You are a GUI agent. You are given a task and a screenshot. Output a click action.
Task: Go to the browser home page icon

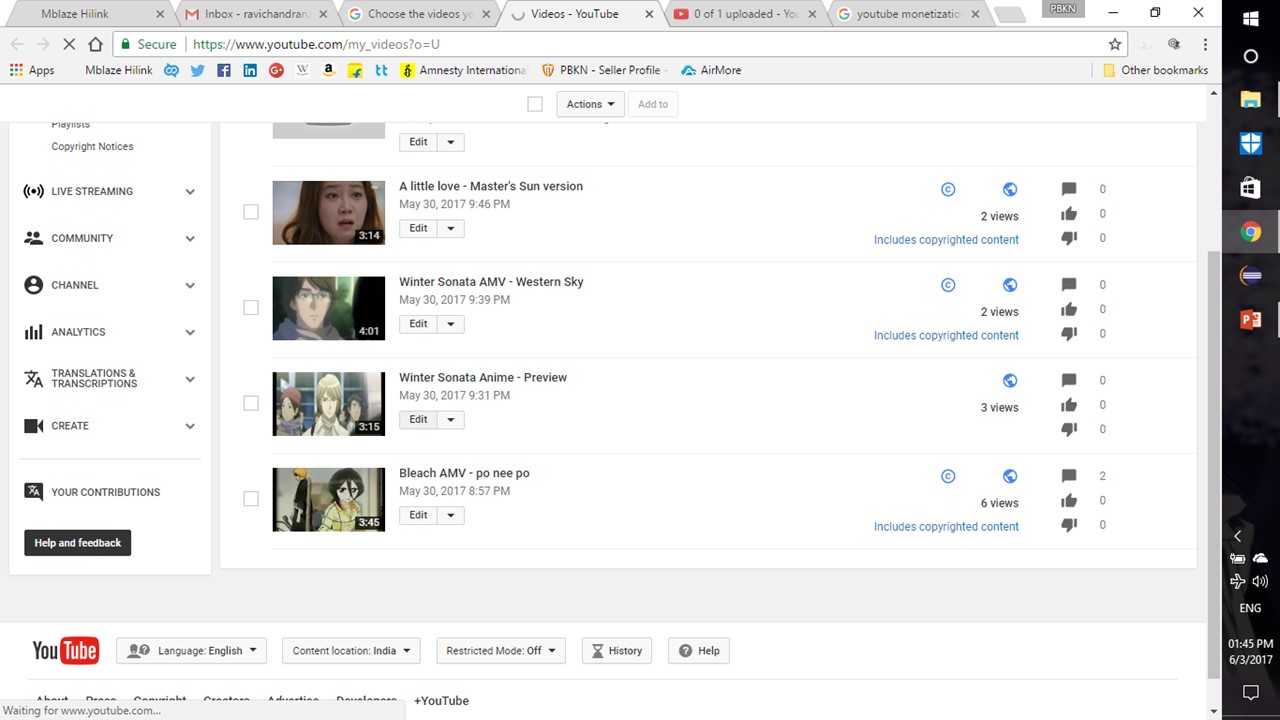[95, 44]
